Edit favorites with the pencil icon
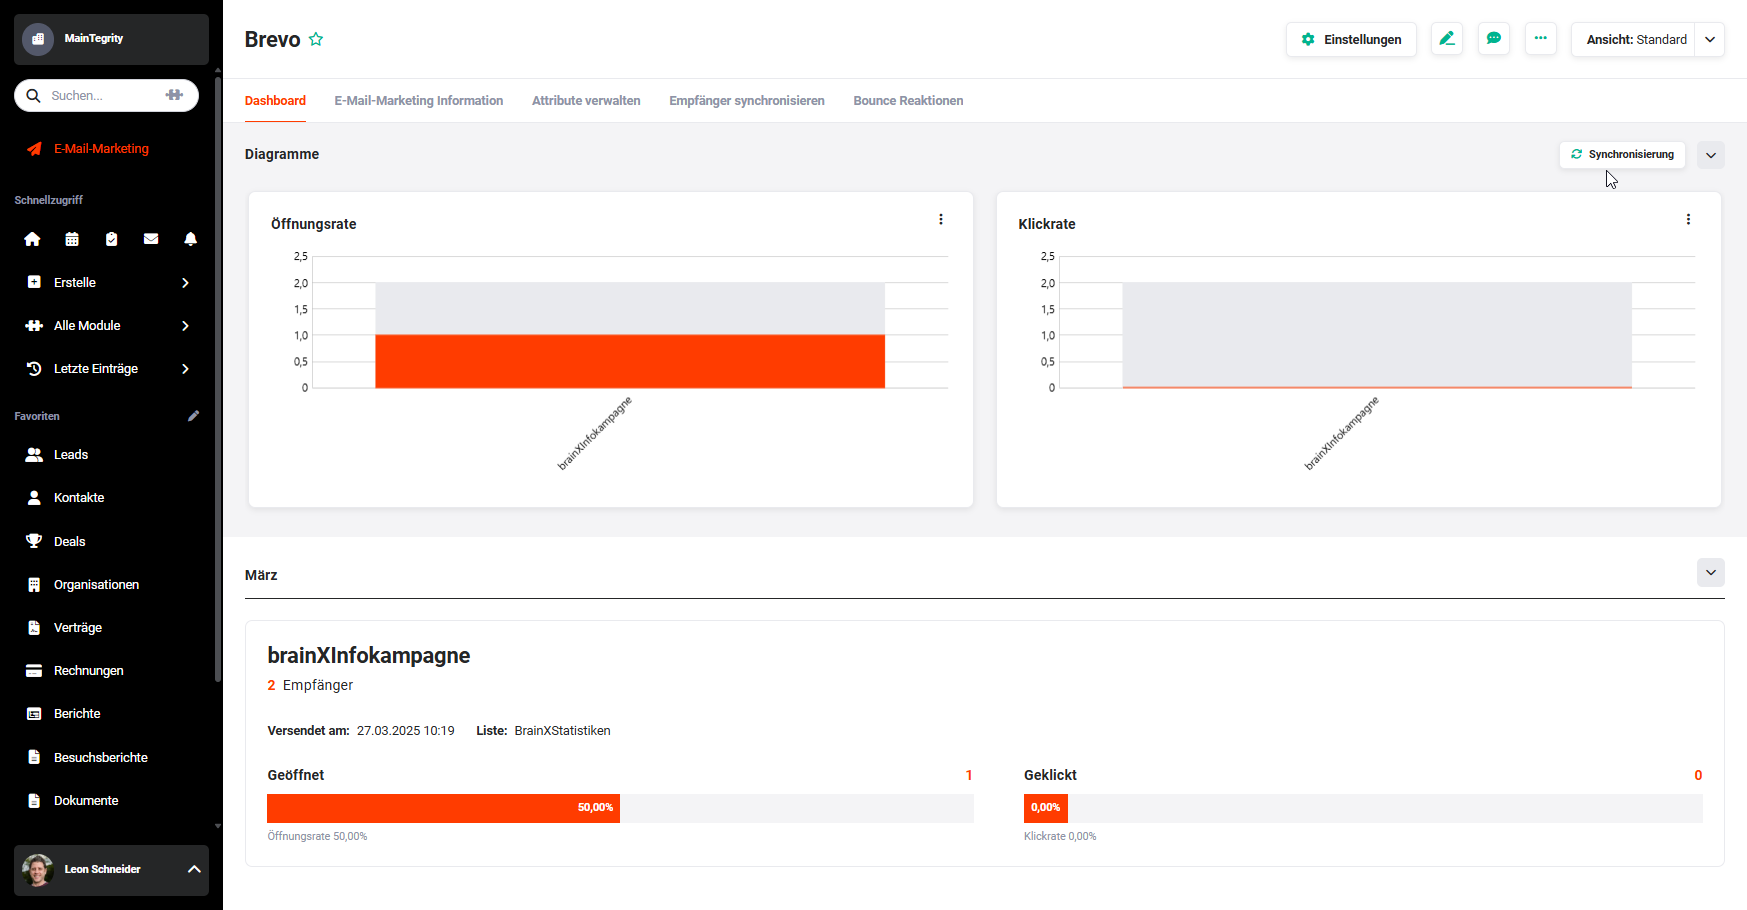Viewport: 1747px width, 910px height. pyautogui.click(x=194, y=416)
